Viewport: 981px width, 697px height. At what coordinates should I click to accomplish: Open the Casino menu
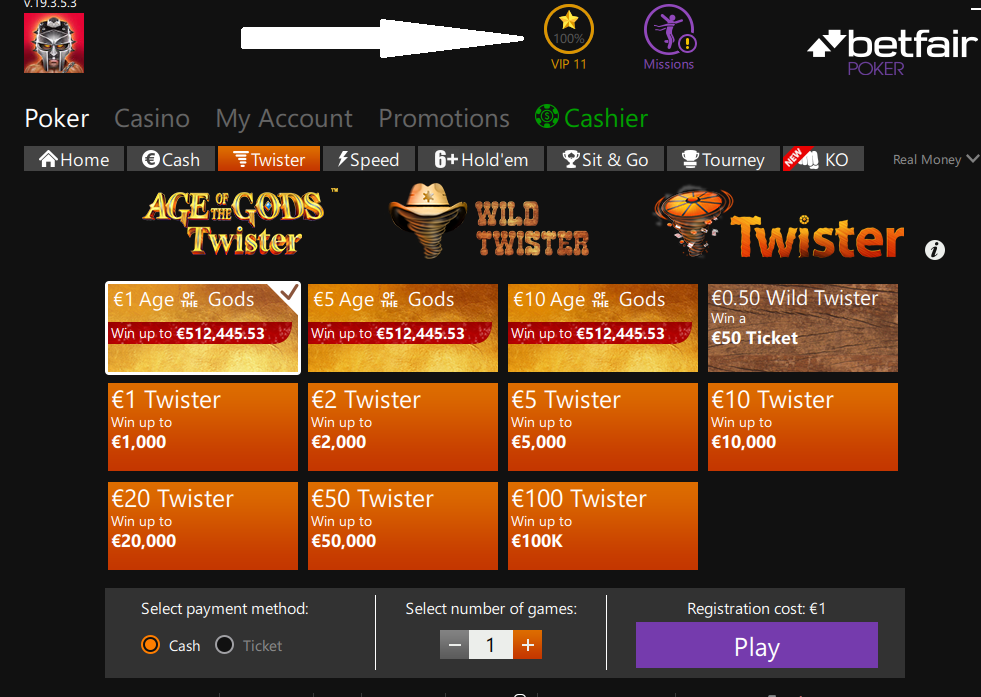pyautogui.click(x=151, y=118)
